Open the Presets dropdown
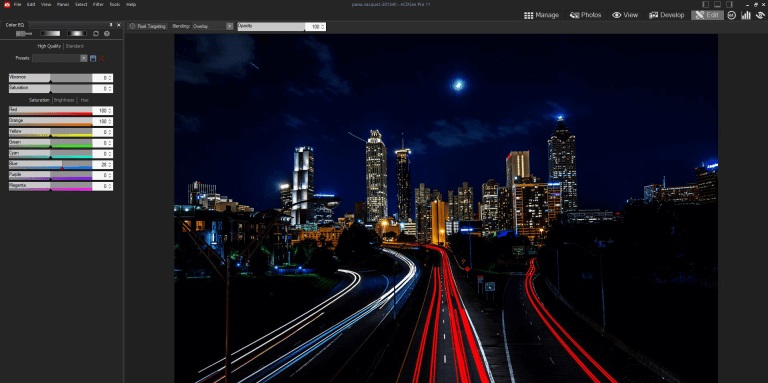 point(60,58)
